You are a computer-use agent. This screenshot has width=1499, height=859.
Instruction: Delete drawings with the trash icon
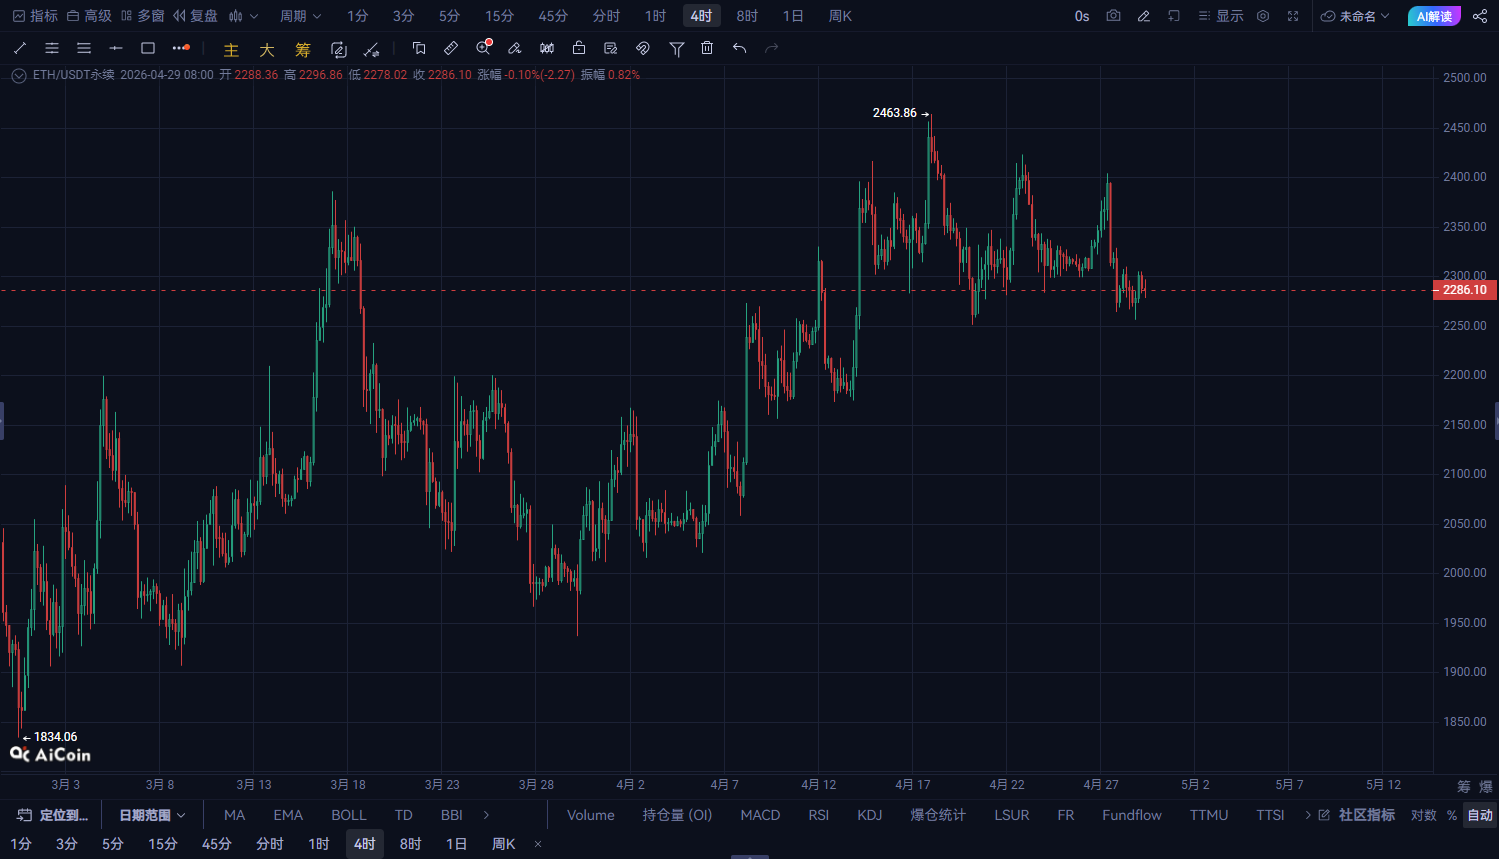(707, 48)
